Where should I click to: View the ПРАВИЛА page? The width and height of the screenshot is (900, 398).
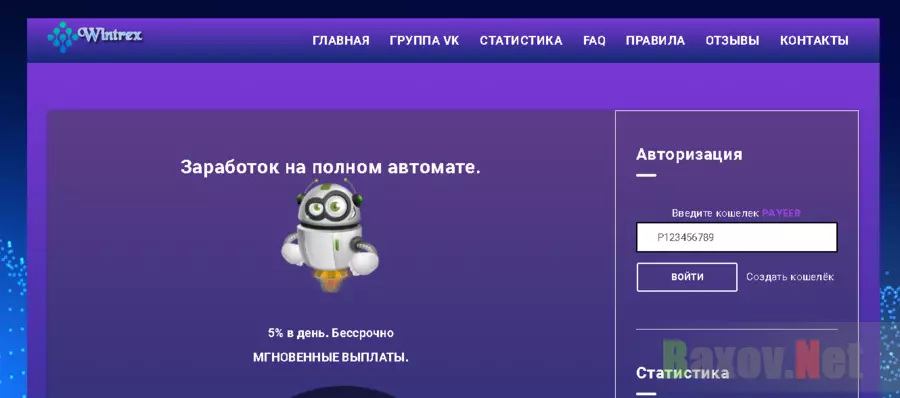[x=655, y=41]
